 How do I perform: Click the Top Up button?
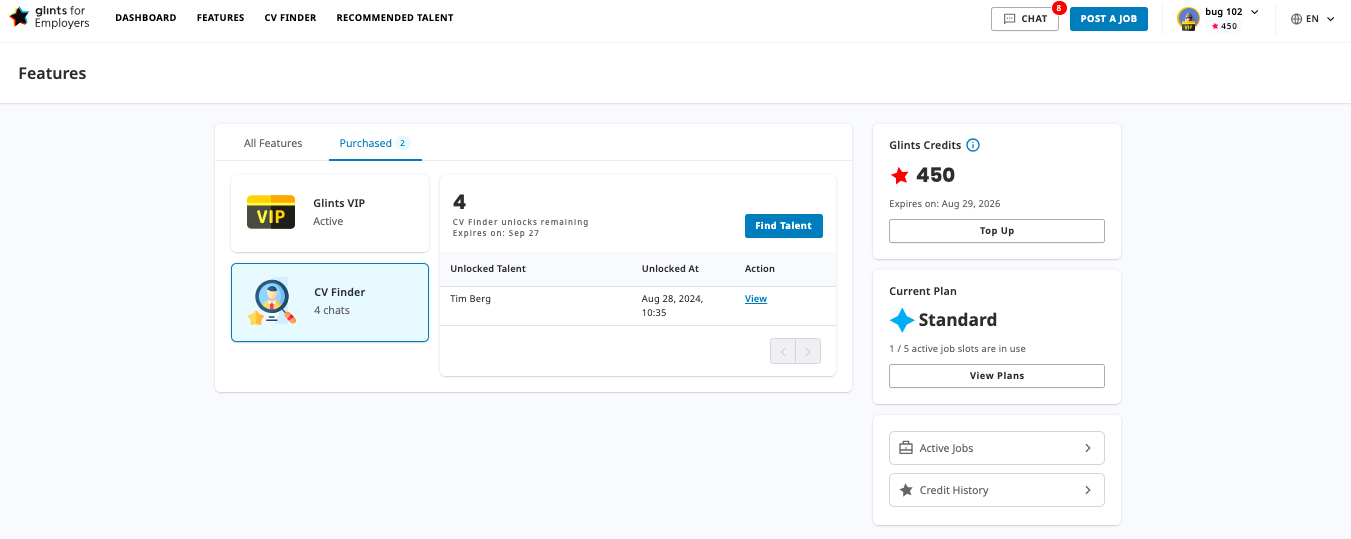click(997, 231)
